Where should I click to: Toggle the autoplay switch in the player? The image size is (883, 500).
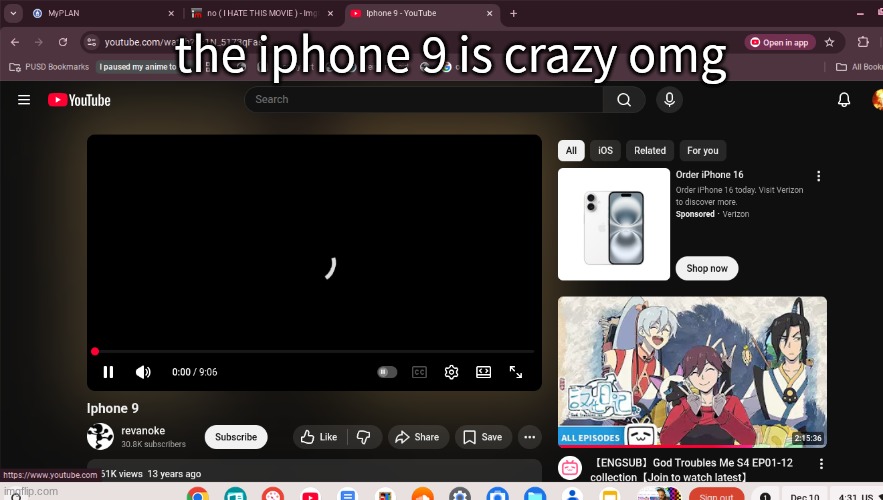[387, 372]
